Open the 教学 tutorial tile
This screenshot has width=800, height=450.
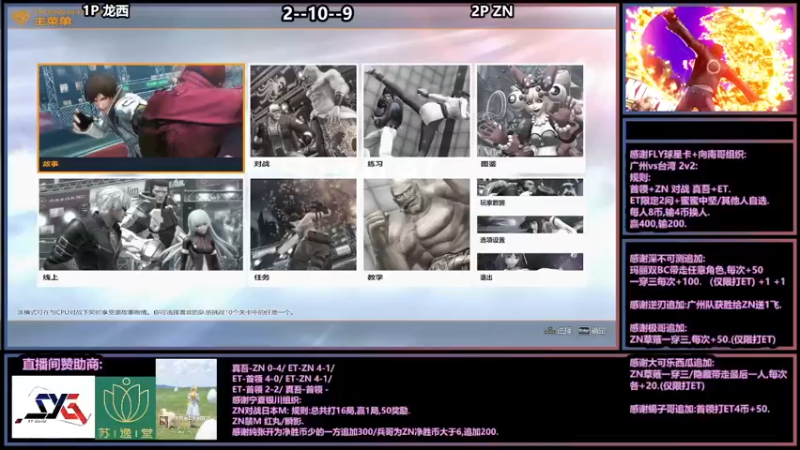tap(417, 232)
